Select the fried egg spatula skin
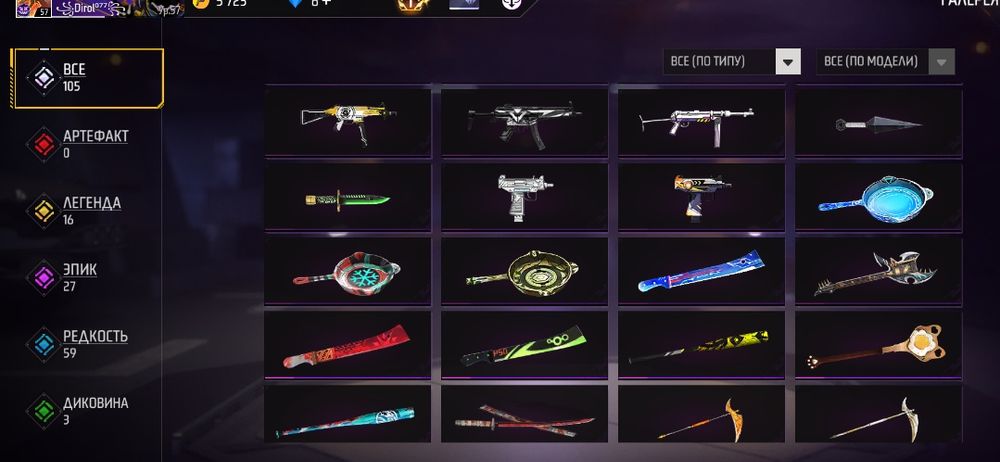This screenshot has height=462, width=1000. click(x=878, y=345)
